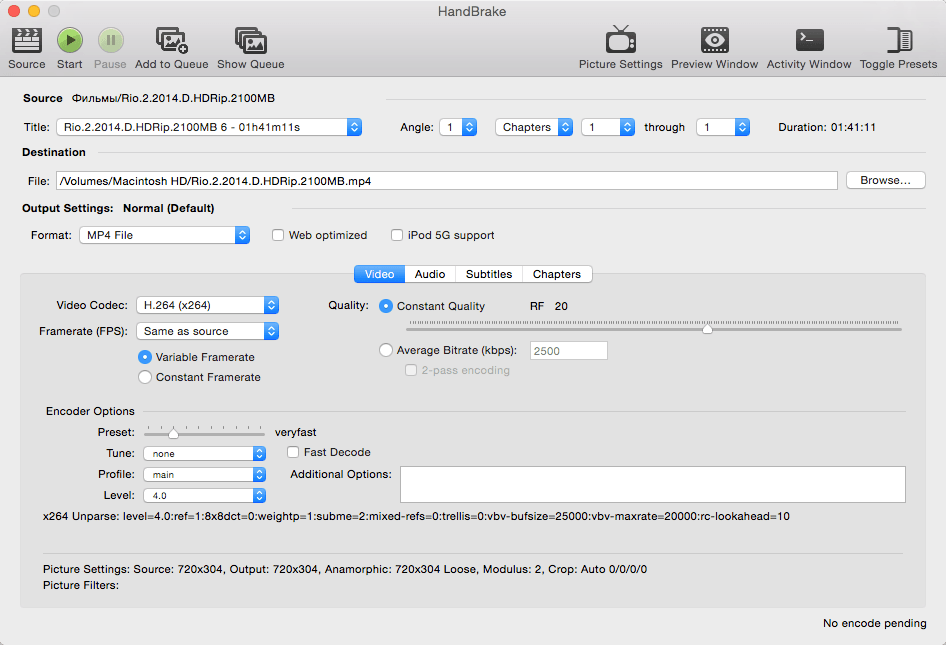Open Show Queue from the toolbar

click(x=250, y=40)
